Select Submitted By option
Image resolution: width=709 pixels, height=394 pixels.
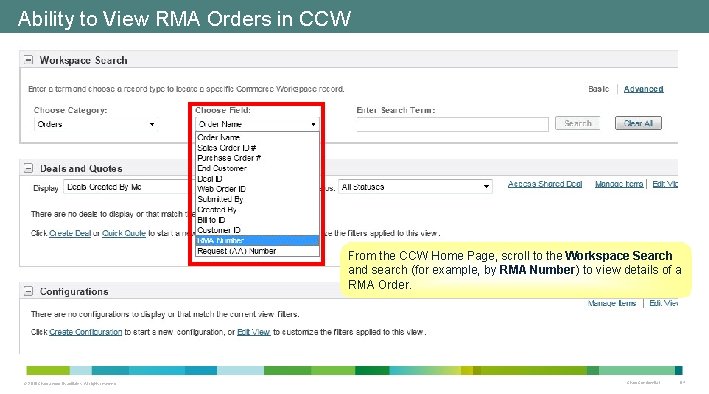click(257, 199)
